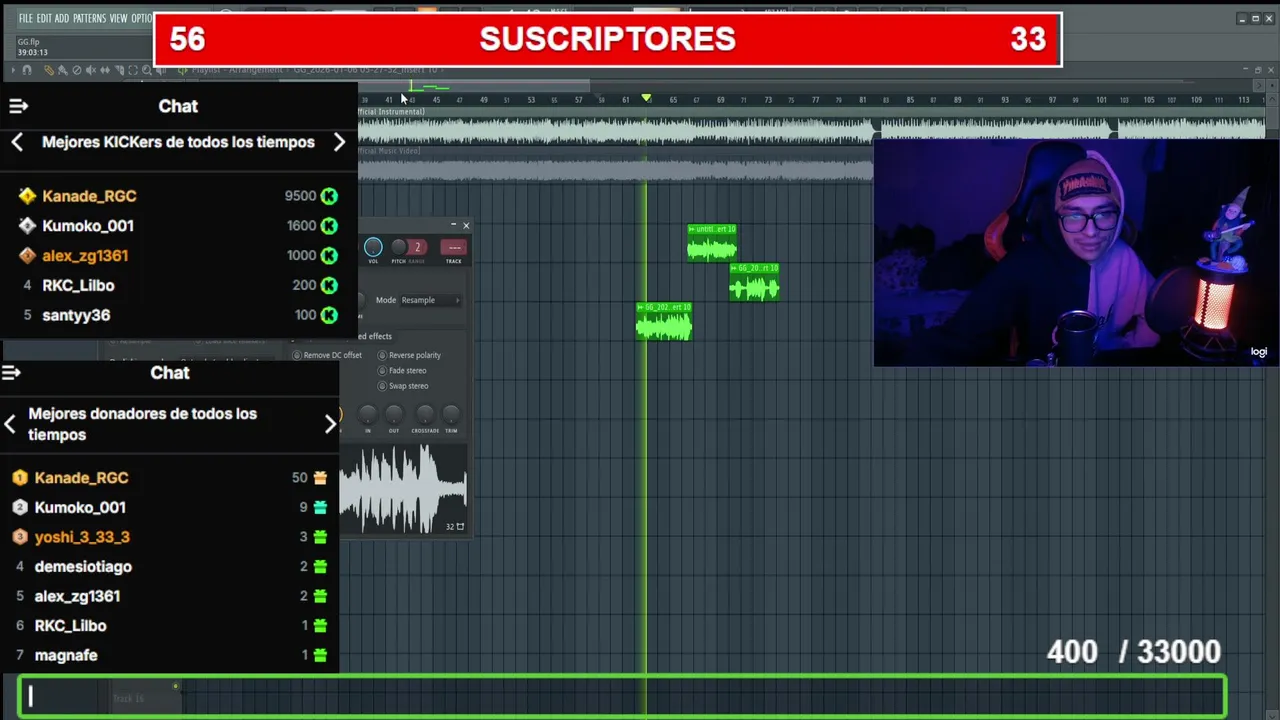Click the kick icon next to alex_zg1361 1000
Image resolution: width=1280 pixels, height=720 pixels.
[329, 255]
